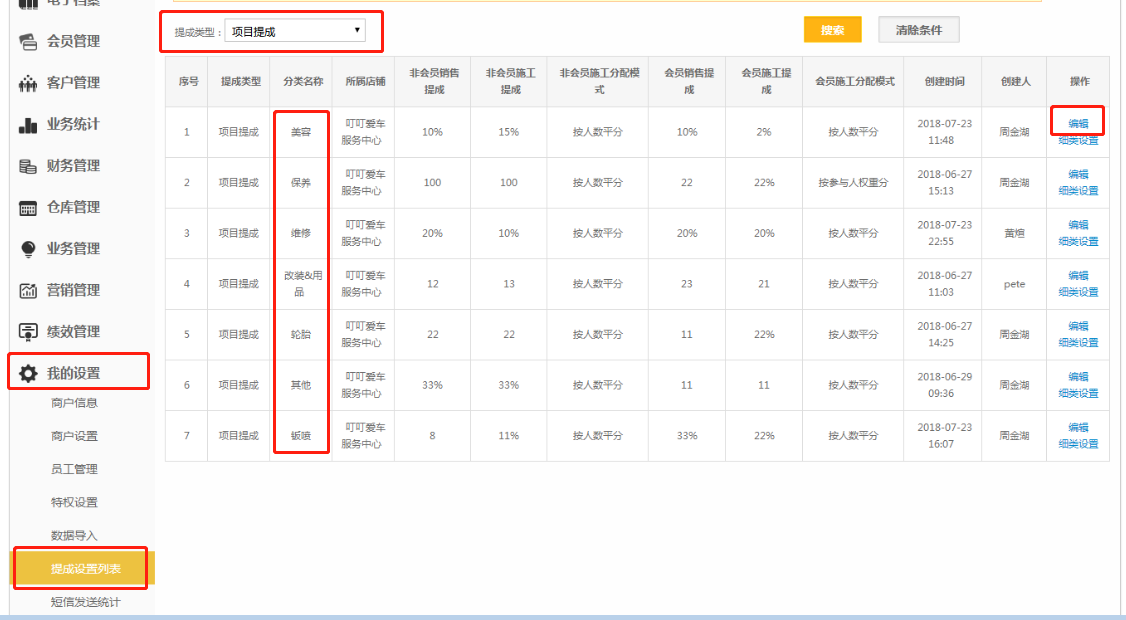1126x620 pixels.
Task: Click the 清除条件 button
Action: (x=918, y=30)
